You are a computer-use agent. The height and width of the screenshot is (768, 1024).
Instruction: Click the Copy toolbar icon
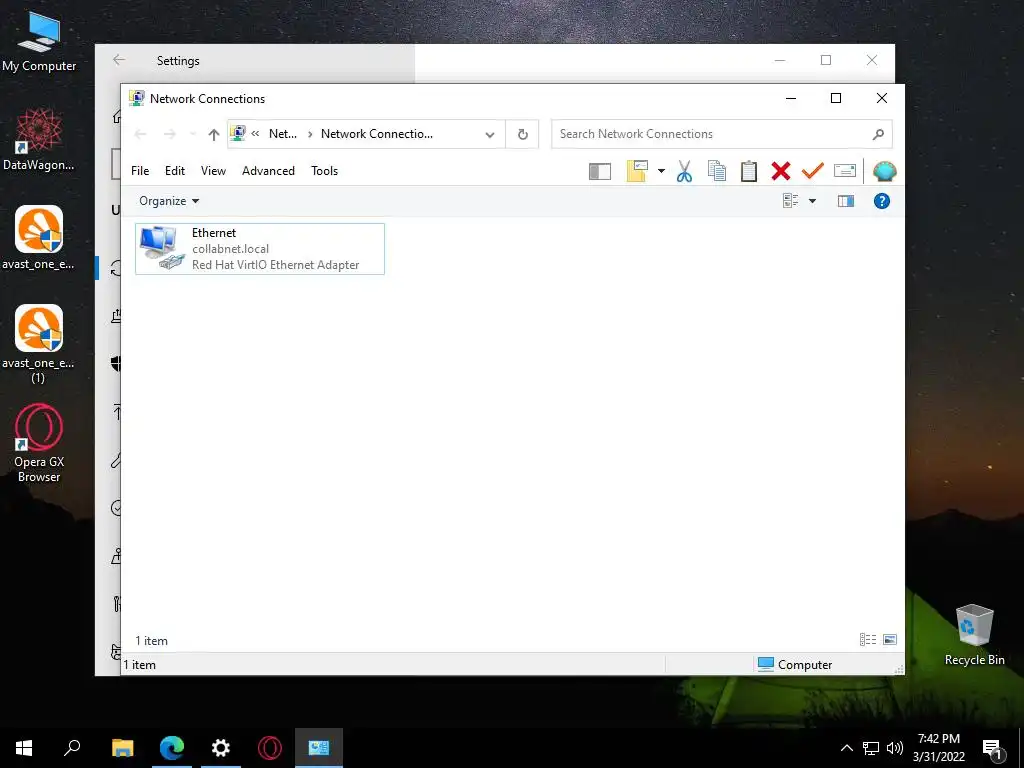point(716,171)
